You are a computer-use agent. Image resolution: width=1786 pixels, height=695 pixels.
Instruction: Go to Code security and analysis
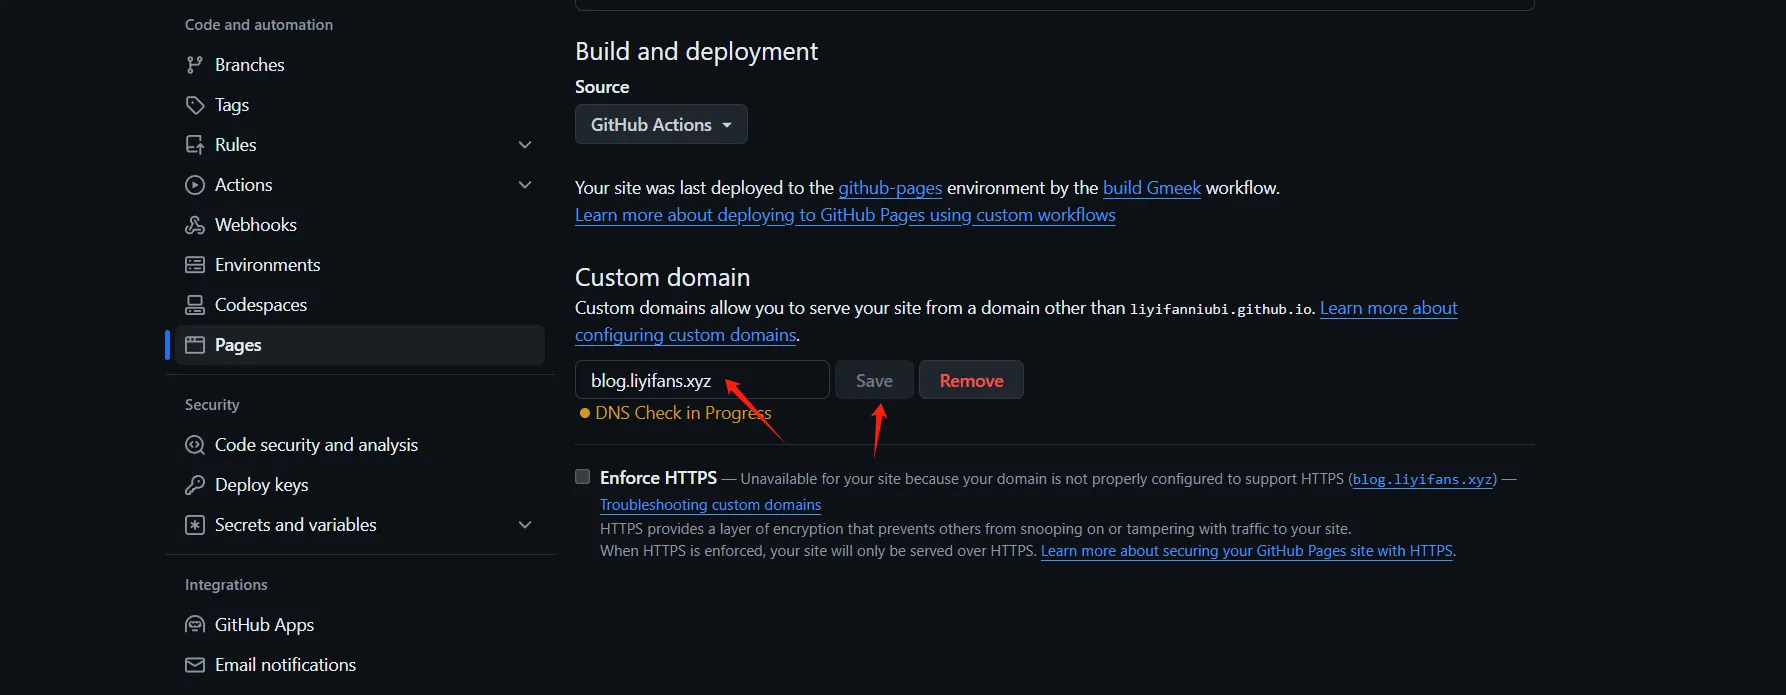coord(316,445)
